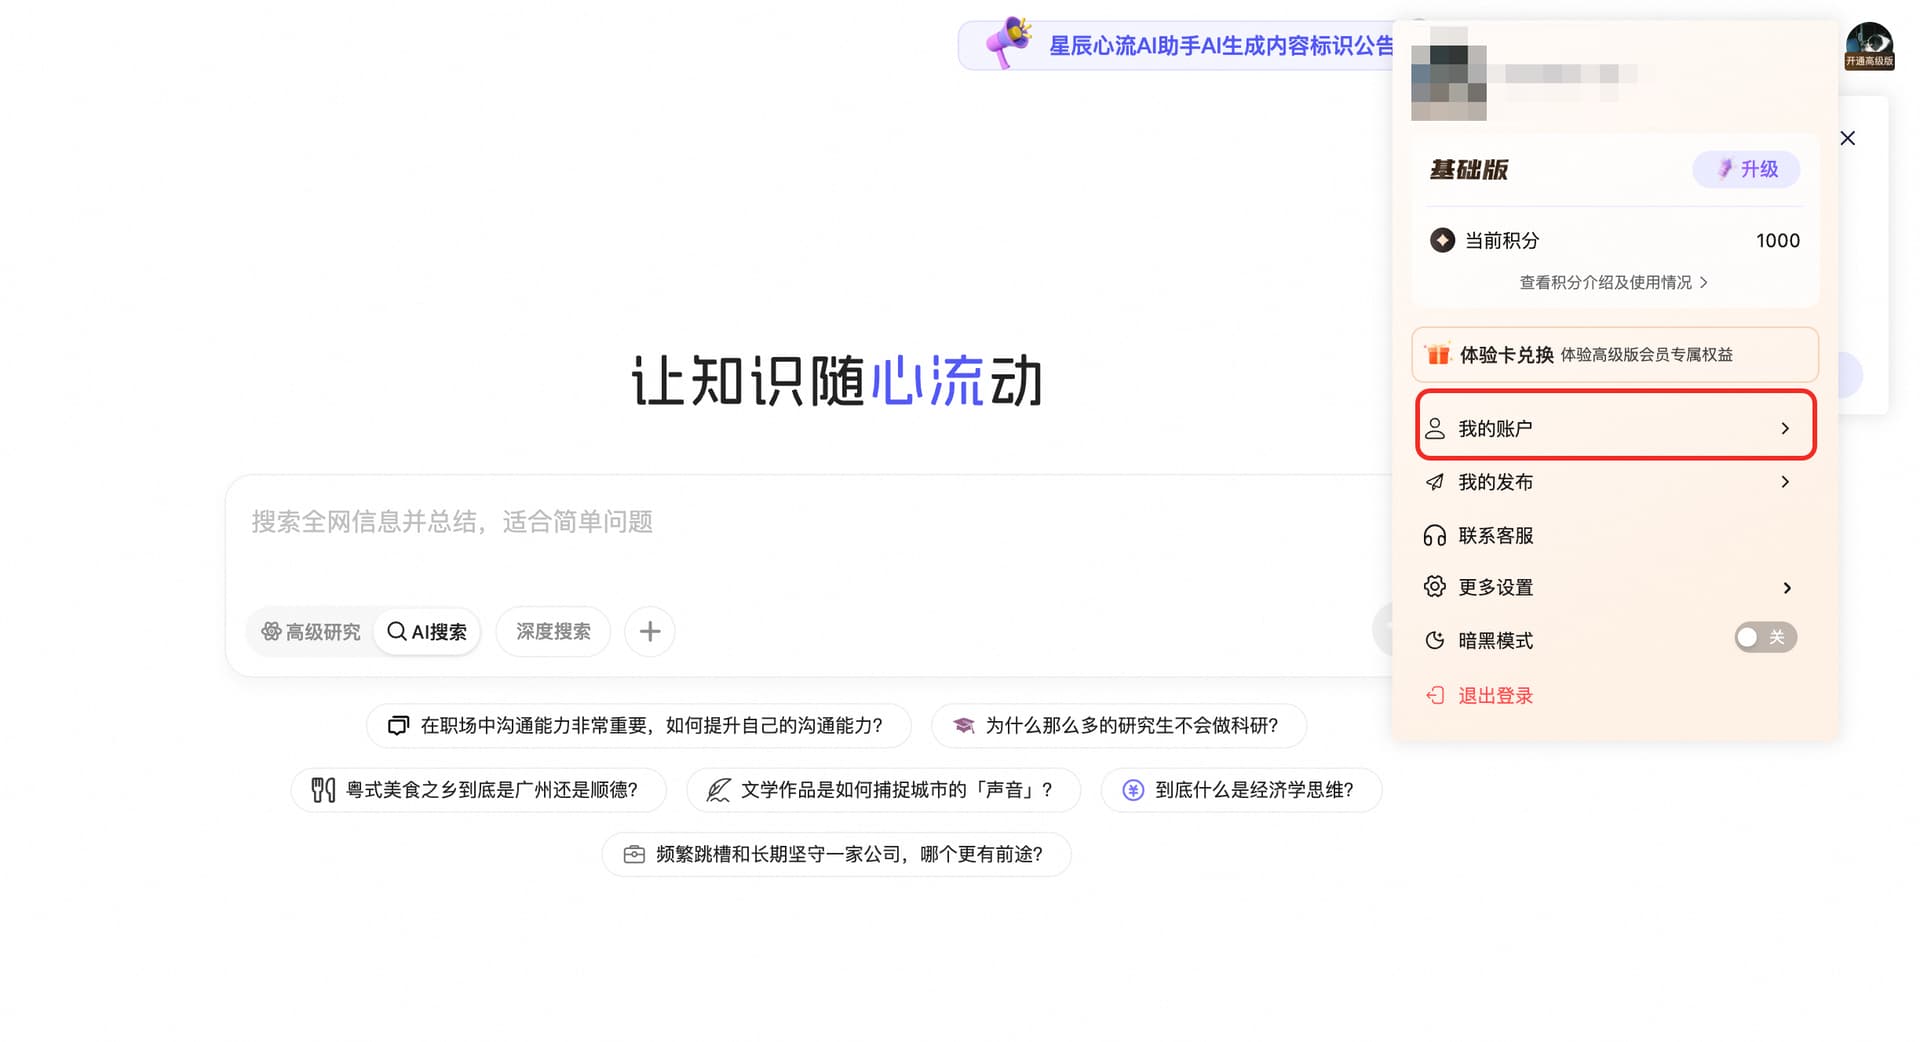This screenshot has width=1920, height=1042.
Task: Open the 查看积分介绍及使用情况 link
Action: click(x=1613, y=283)
